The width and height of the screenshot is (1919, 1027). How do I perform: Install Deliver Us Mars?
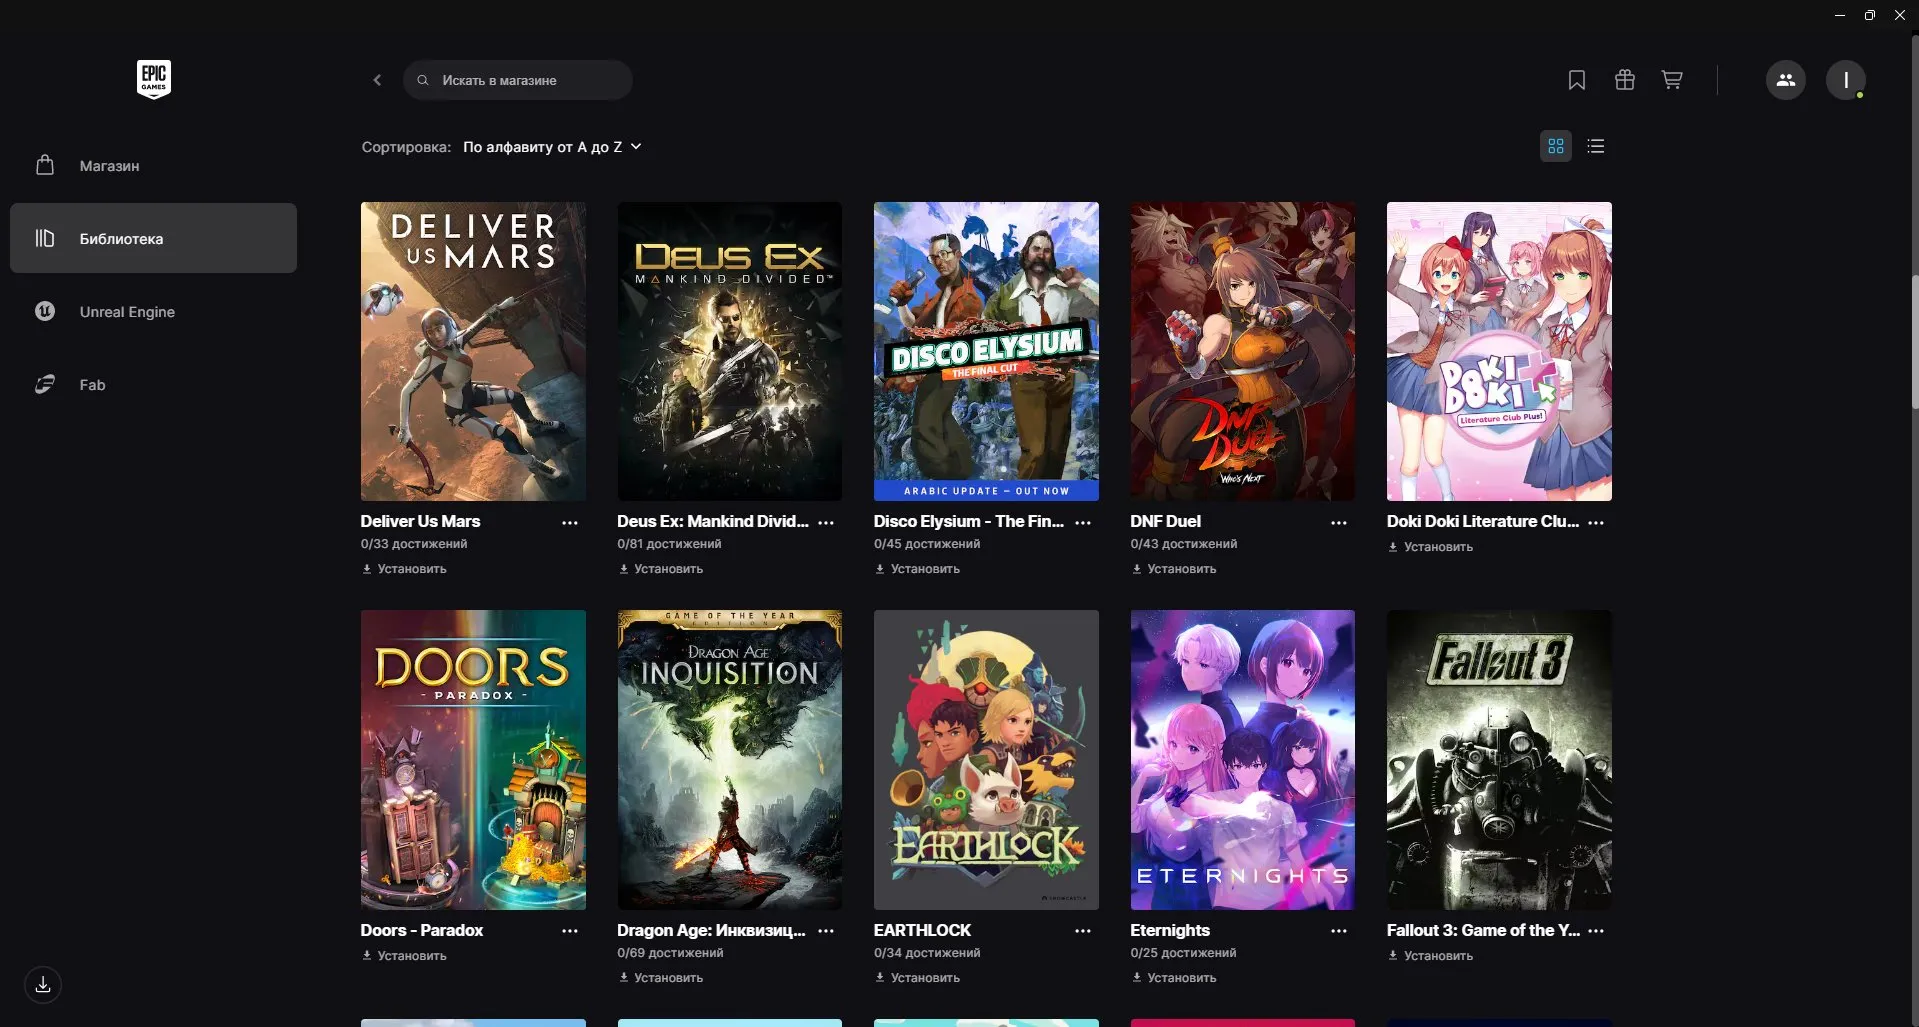(404, 569)
